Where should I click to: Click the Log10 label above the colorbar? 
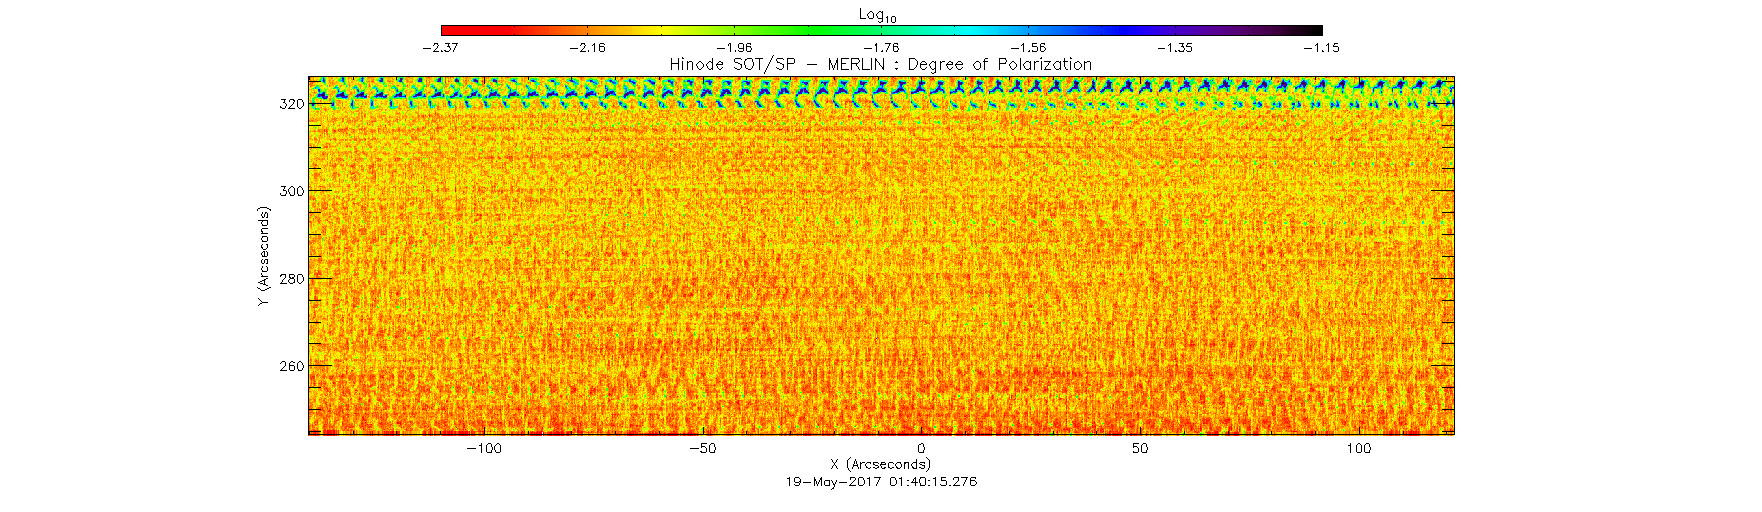(878, 15)
